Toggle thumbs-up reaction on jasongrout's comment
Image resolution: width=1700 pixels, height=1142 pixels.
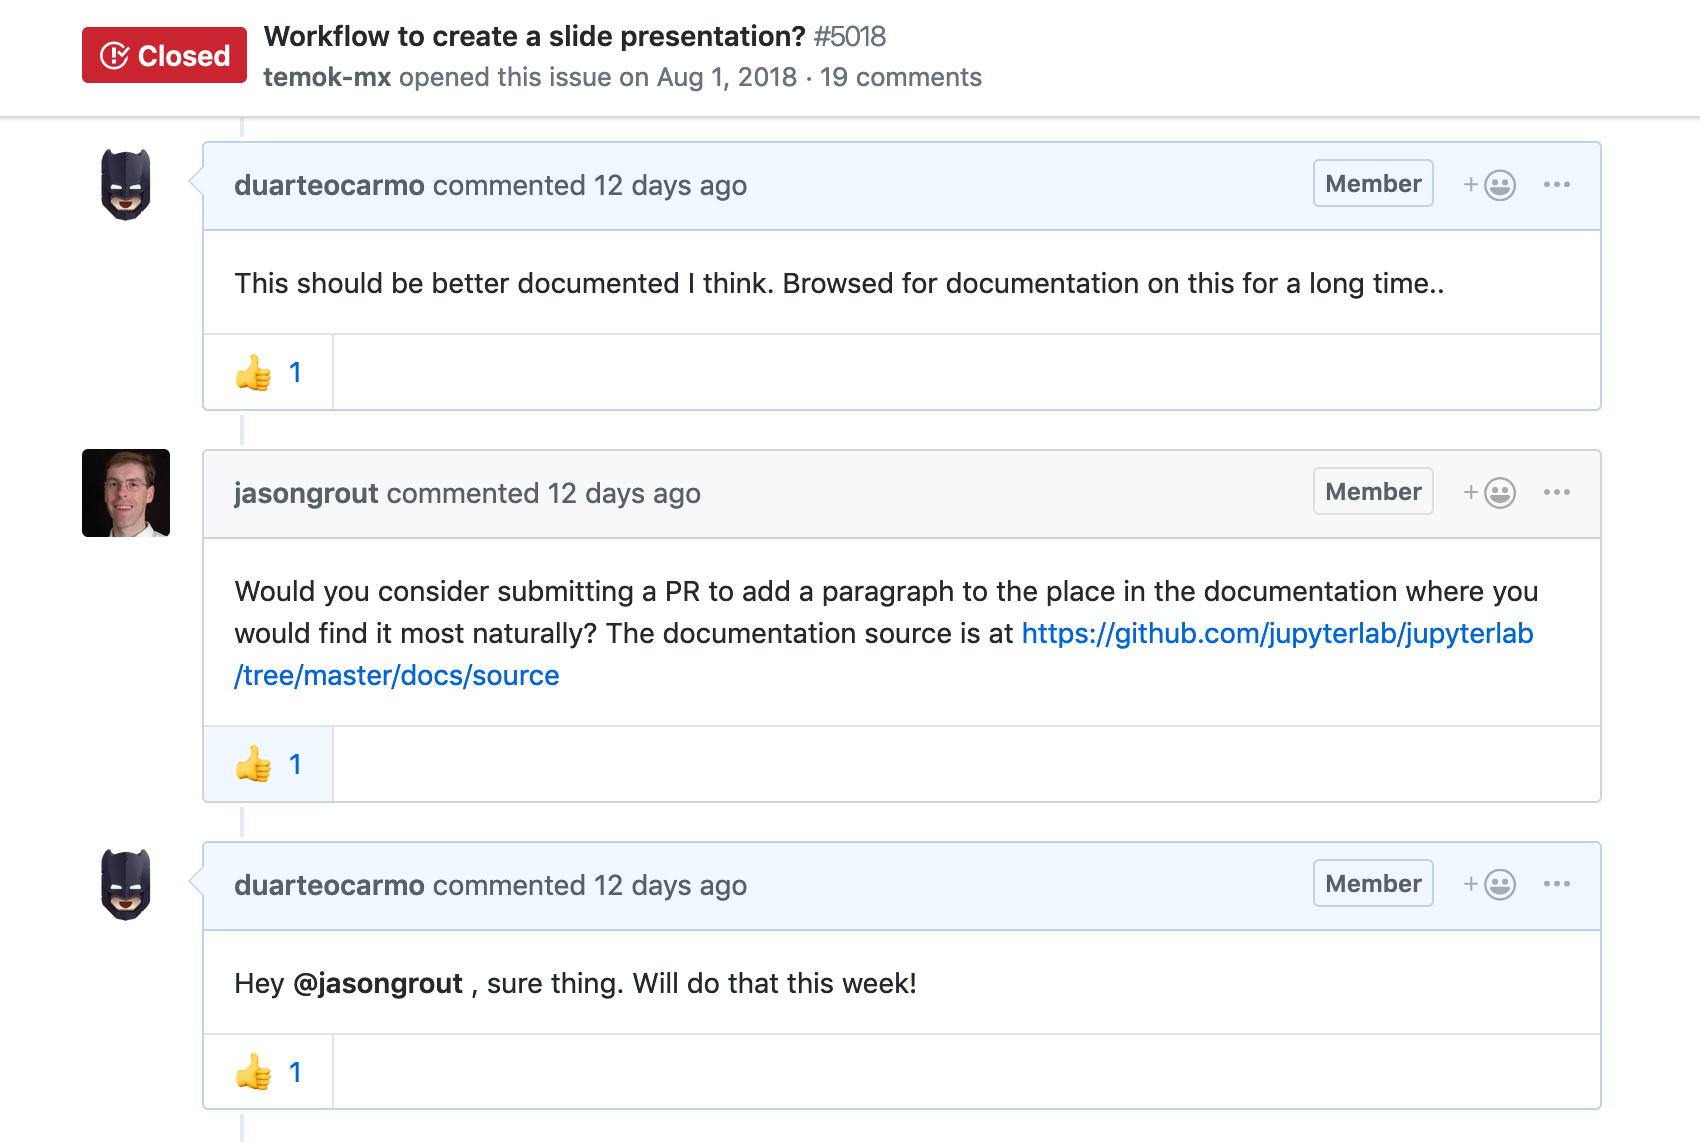click(268, 765)
